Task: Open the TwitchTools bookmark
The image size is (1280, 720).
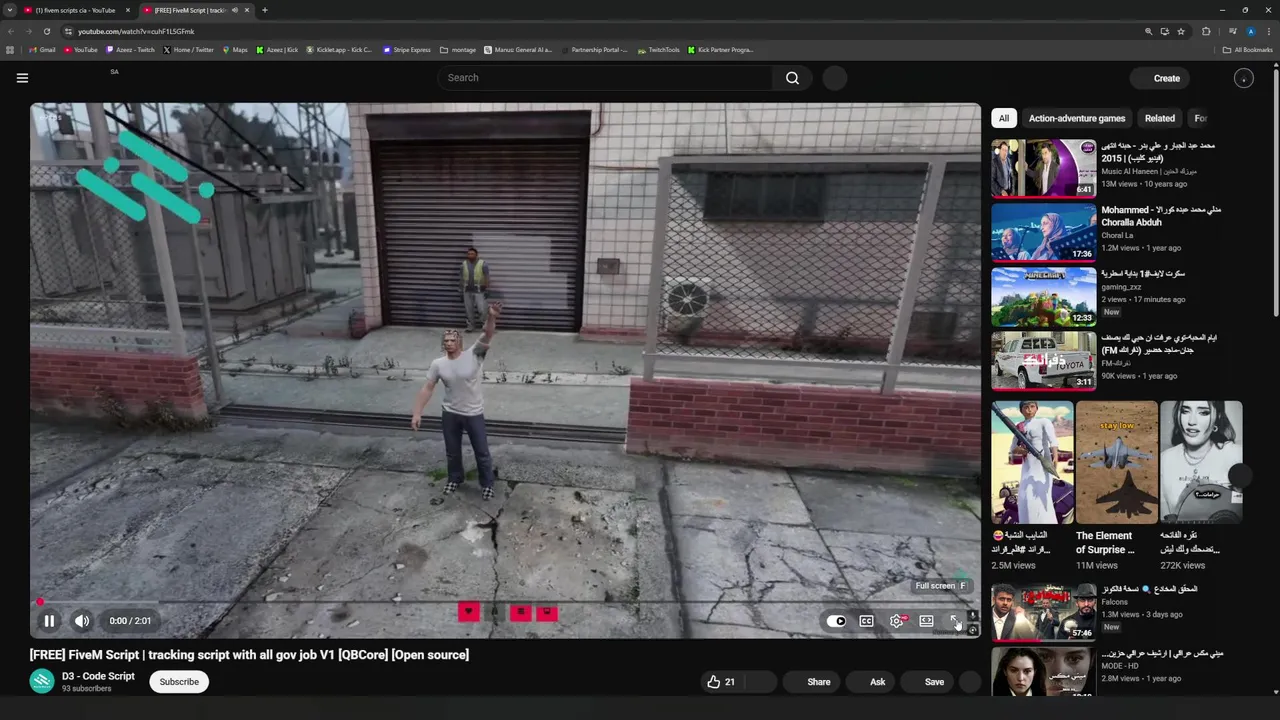Action: pos(659,50)
